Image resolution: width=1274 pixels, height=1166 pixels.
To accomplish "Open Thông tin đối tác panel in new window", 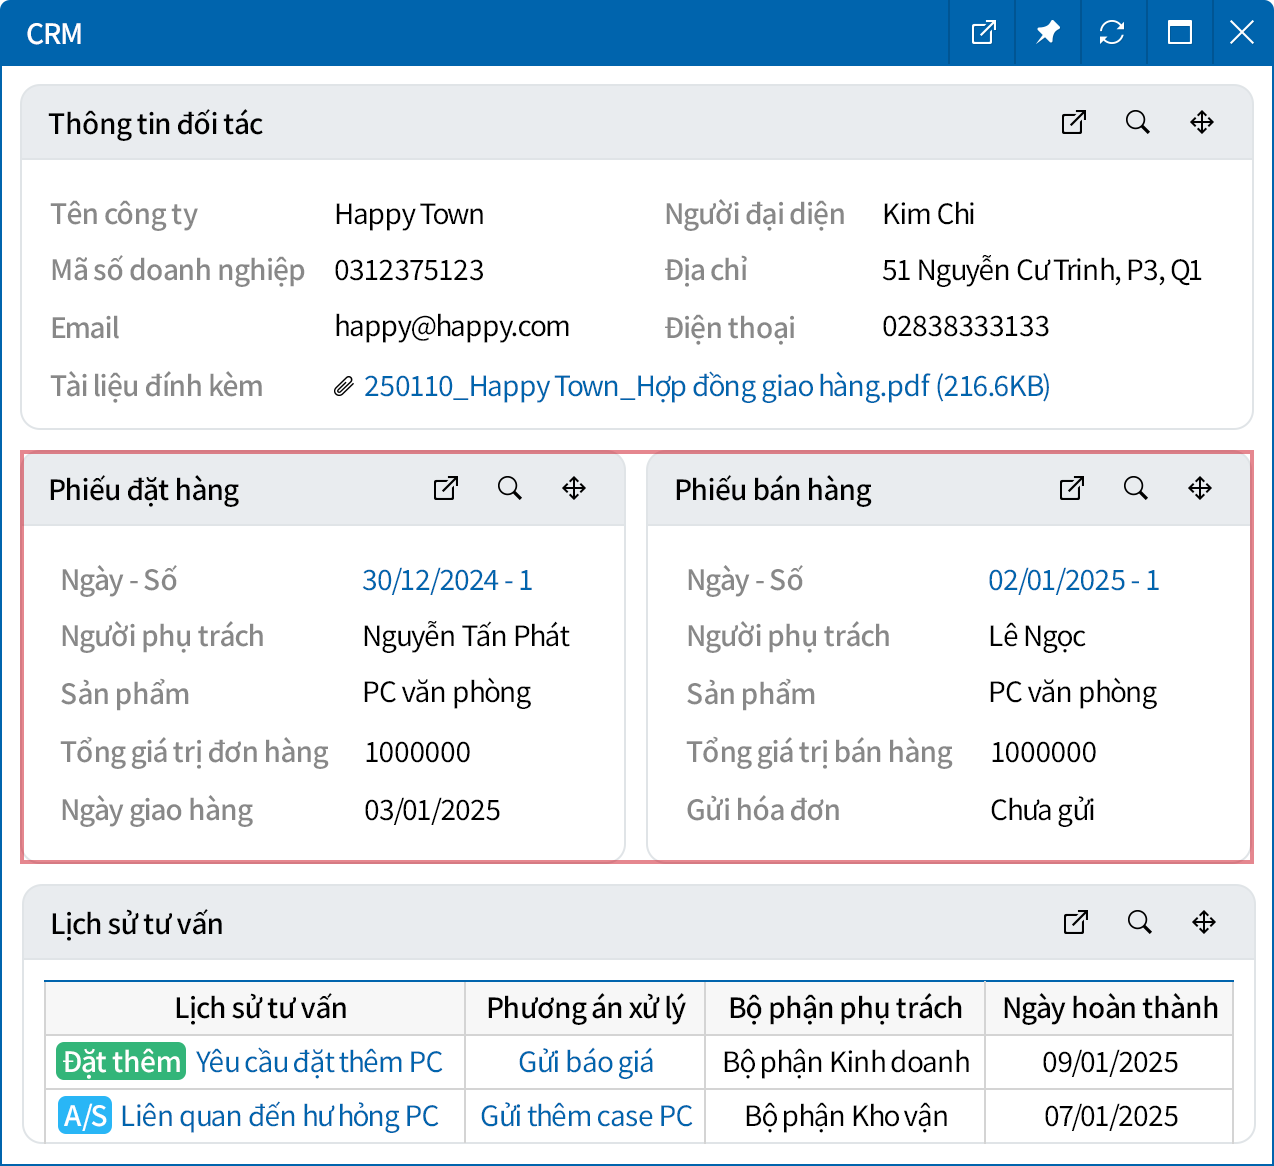I will pos(1073,122).
